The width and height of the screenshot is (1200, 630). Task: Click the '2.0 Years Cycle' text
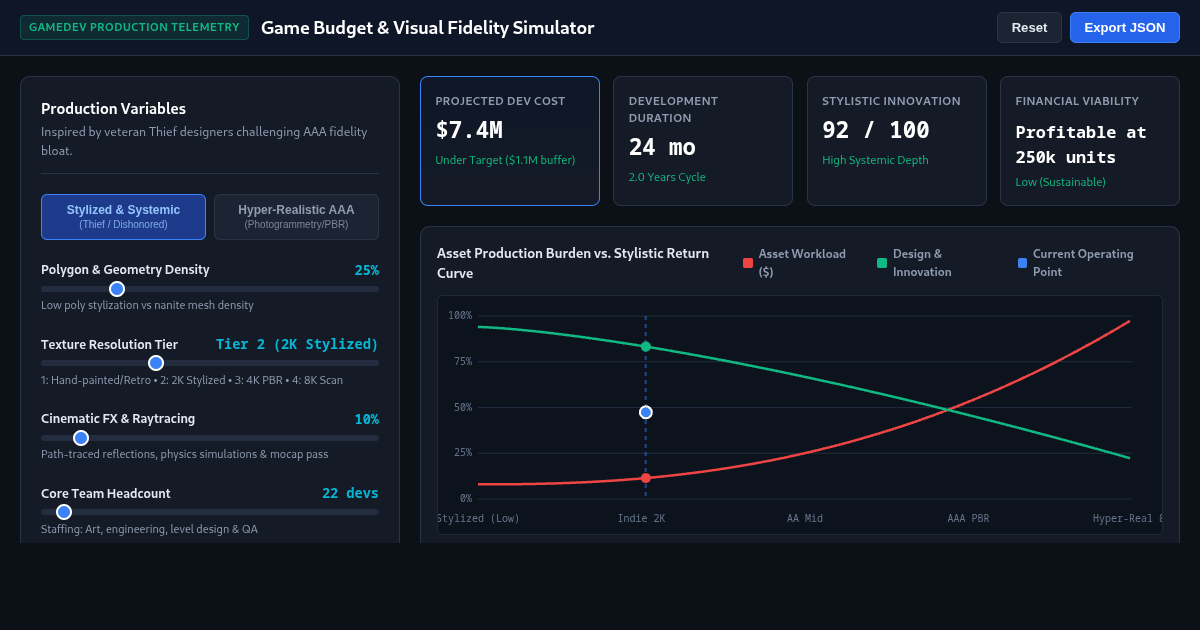(x=667, y=177)
